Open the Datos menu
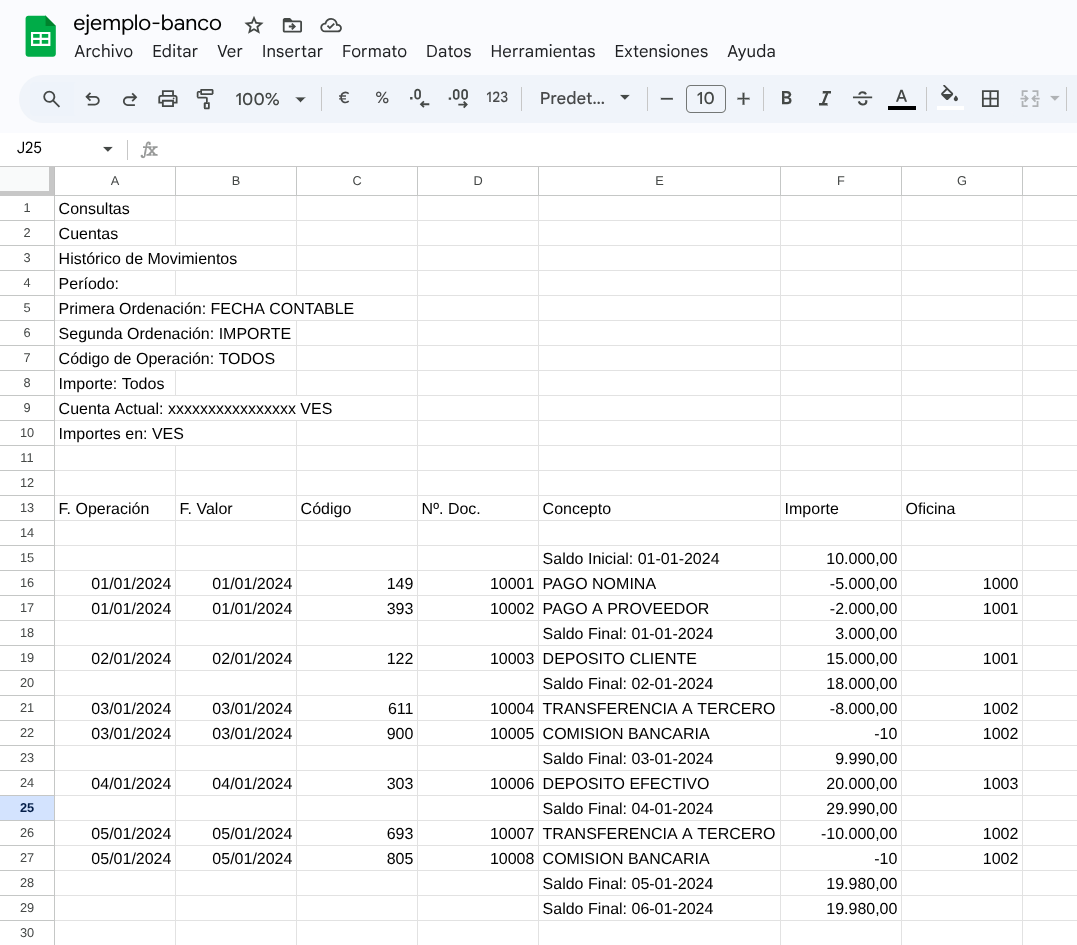The height and width of the screenshot is (945, 1077). click(x=448, y=52)
